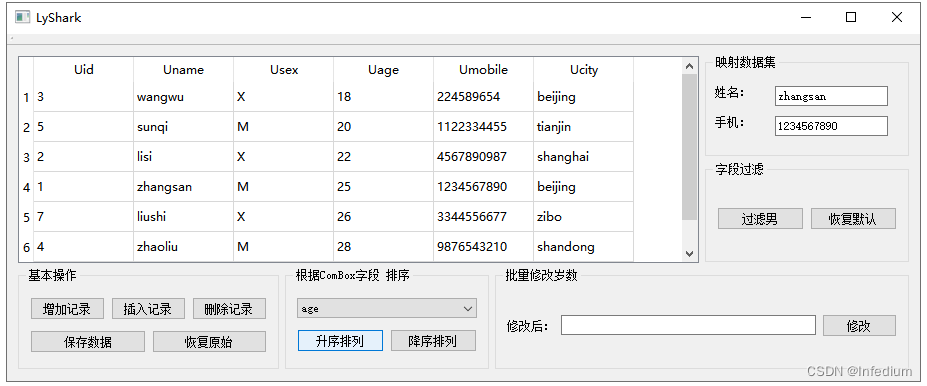Click the 增加记录 add record button
The height and width of the screenshot is (386, 927).
tap(67, 309)
